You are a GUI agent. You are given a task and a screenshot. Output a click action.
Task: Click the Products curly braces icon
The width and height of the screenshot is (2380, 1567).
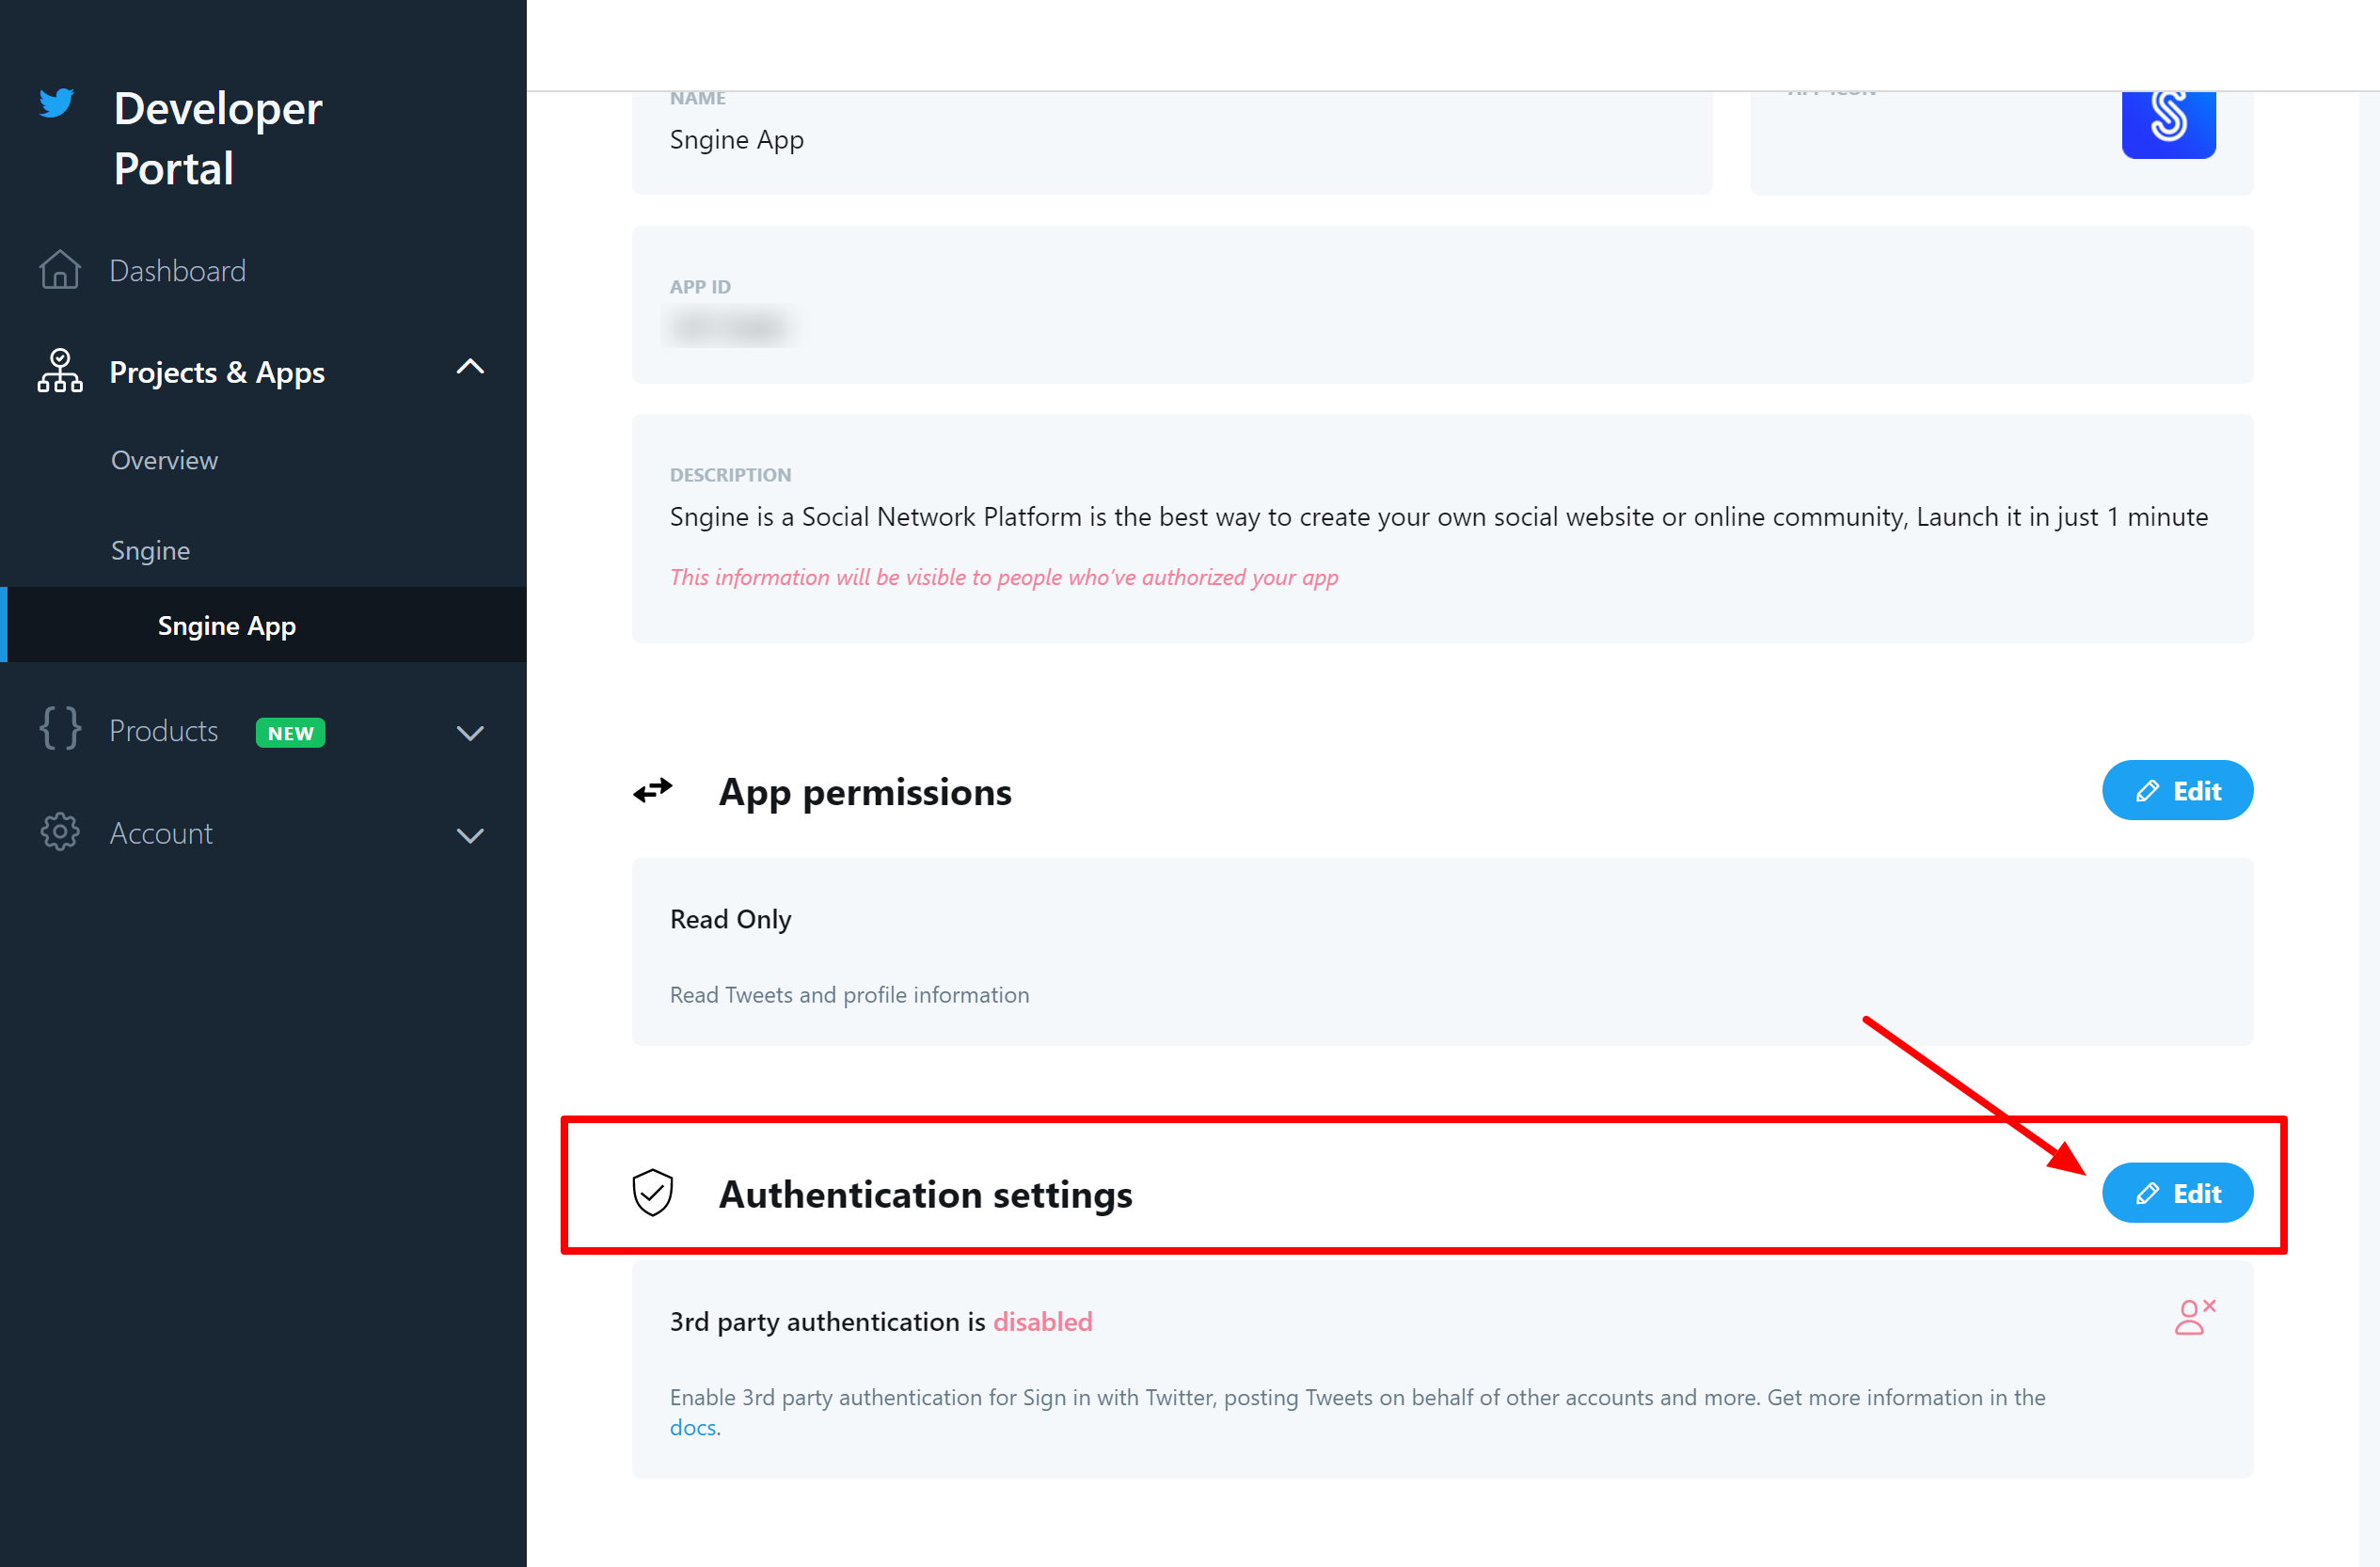point(60,729)
